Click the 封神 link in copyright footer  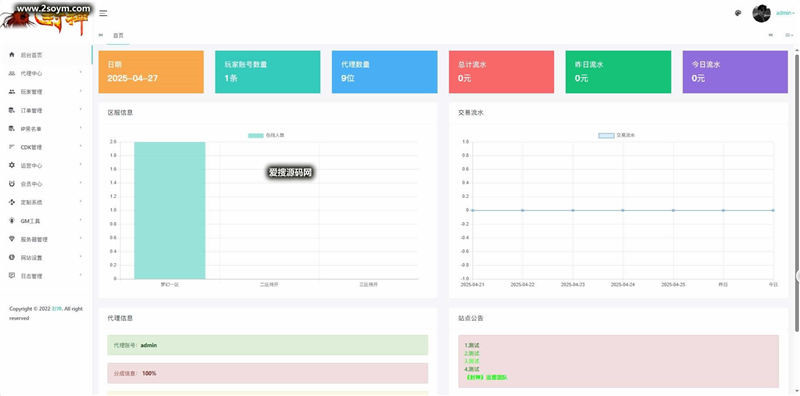point(56,309)
